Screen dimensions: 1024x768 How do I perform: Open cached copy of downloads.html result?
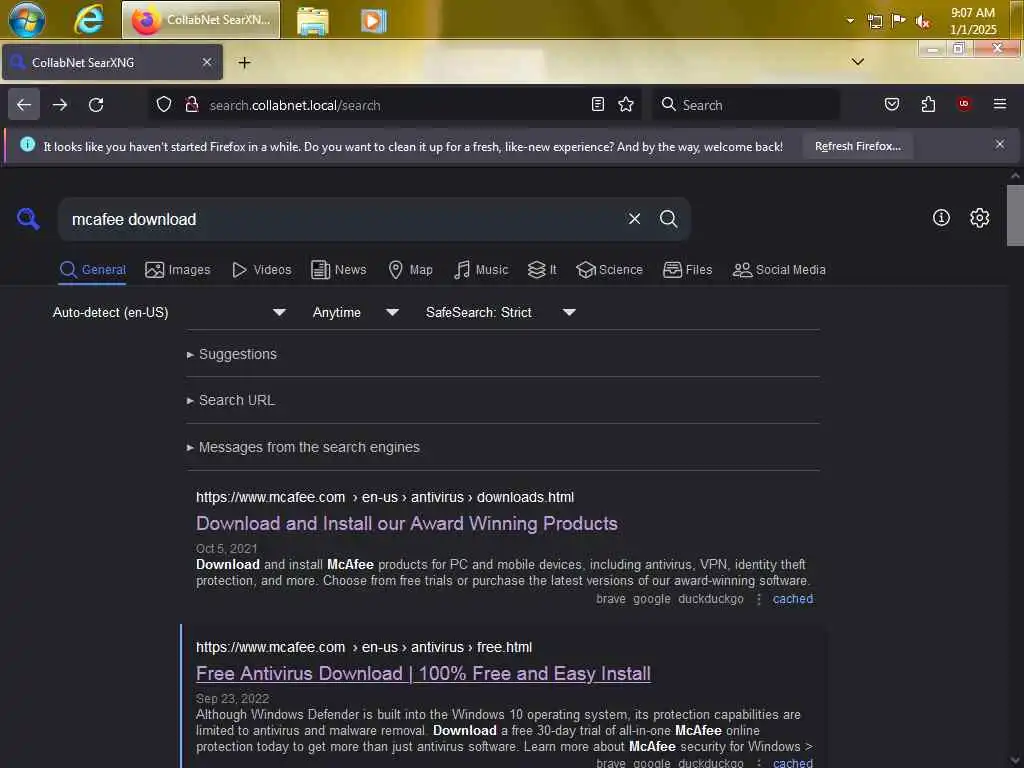tap(793, 599)
